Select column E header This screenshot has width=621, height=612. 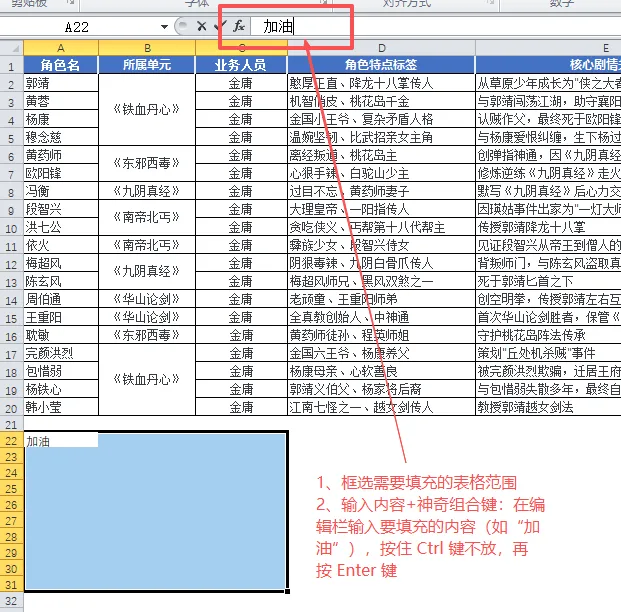tap(548, 48)
